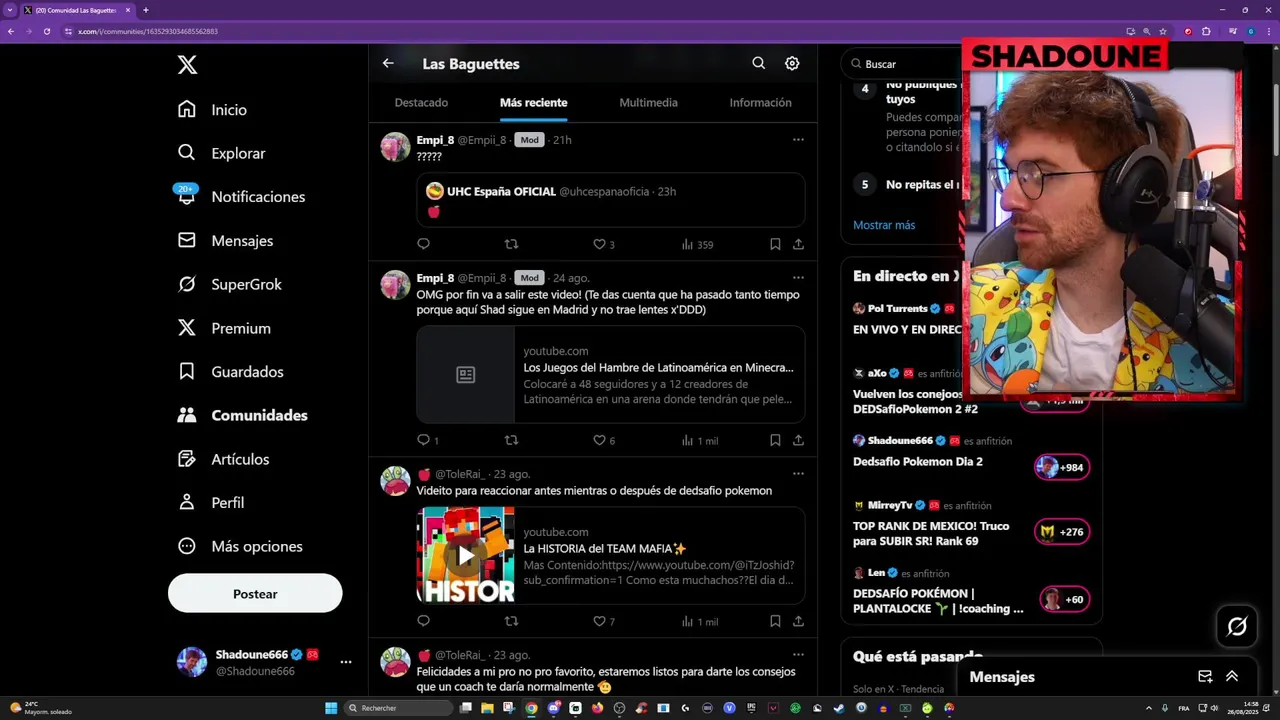The image size is (1280, 720).
Task: Open MirreyTv TOP RANK DE MEXICO stream
Action: pos(931,534)
